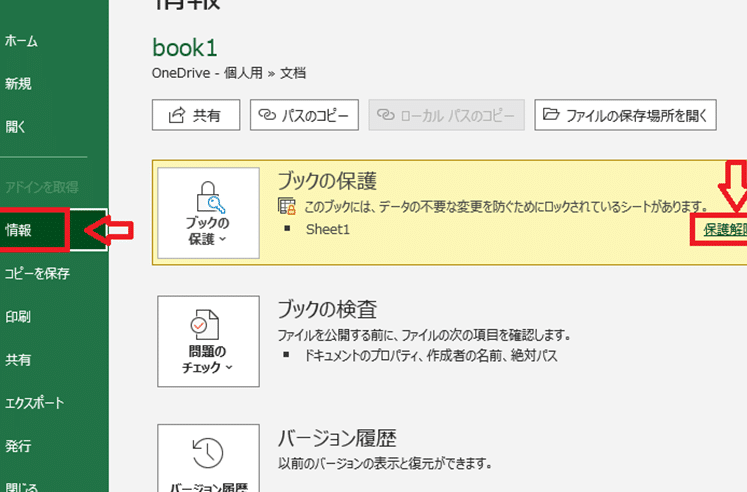Choose 発行 from the sidebar menu
Viewport: 747px width, 492px height.
pos(17,446)
